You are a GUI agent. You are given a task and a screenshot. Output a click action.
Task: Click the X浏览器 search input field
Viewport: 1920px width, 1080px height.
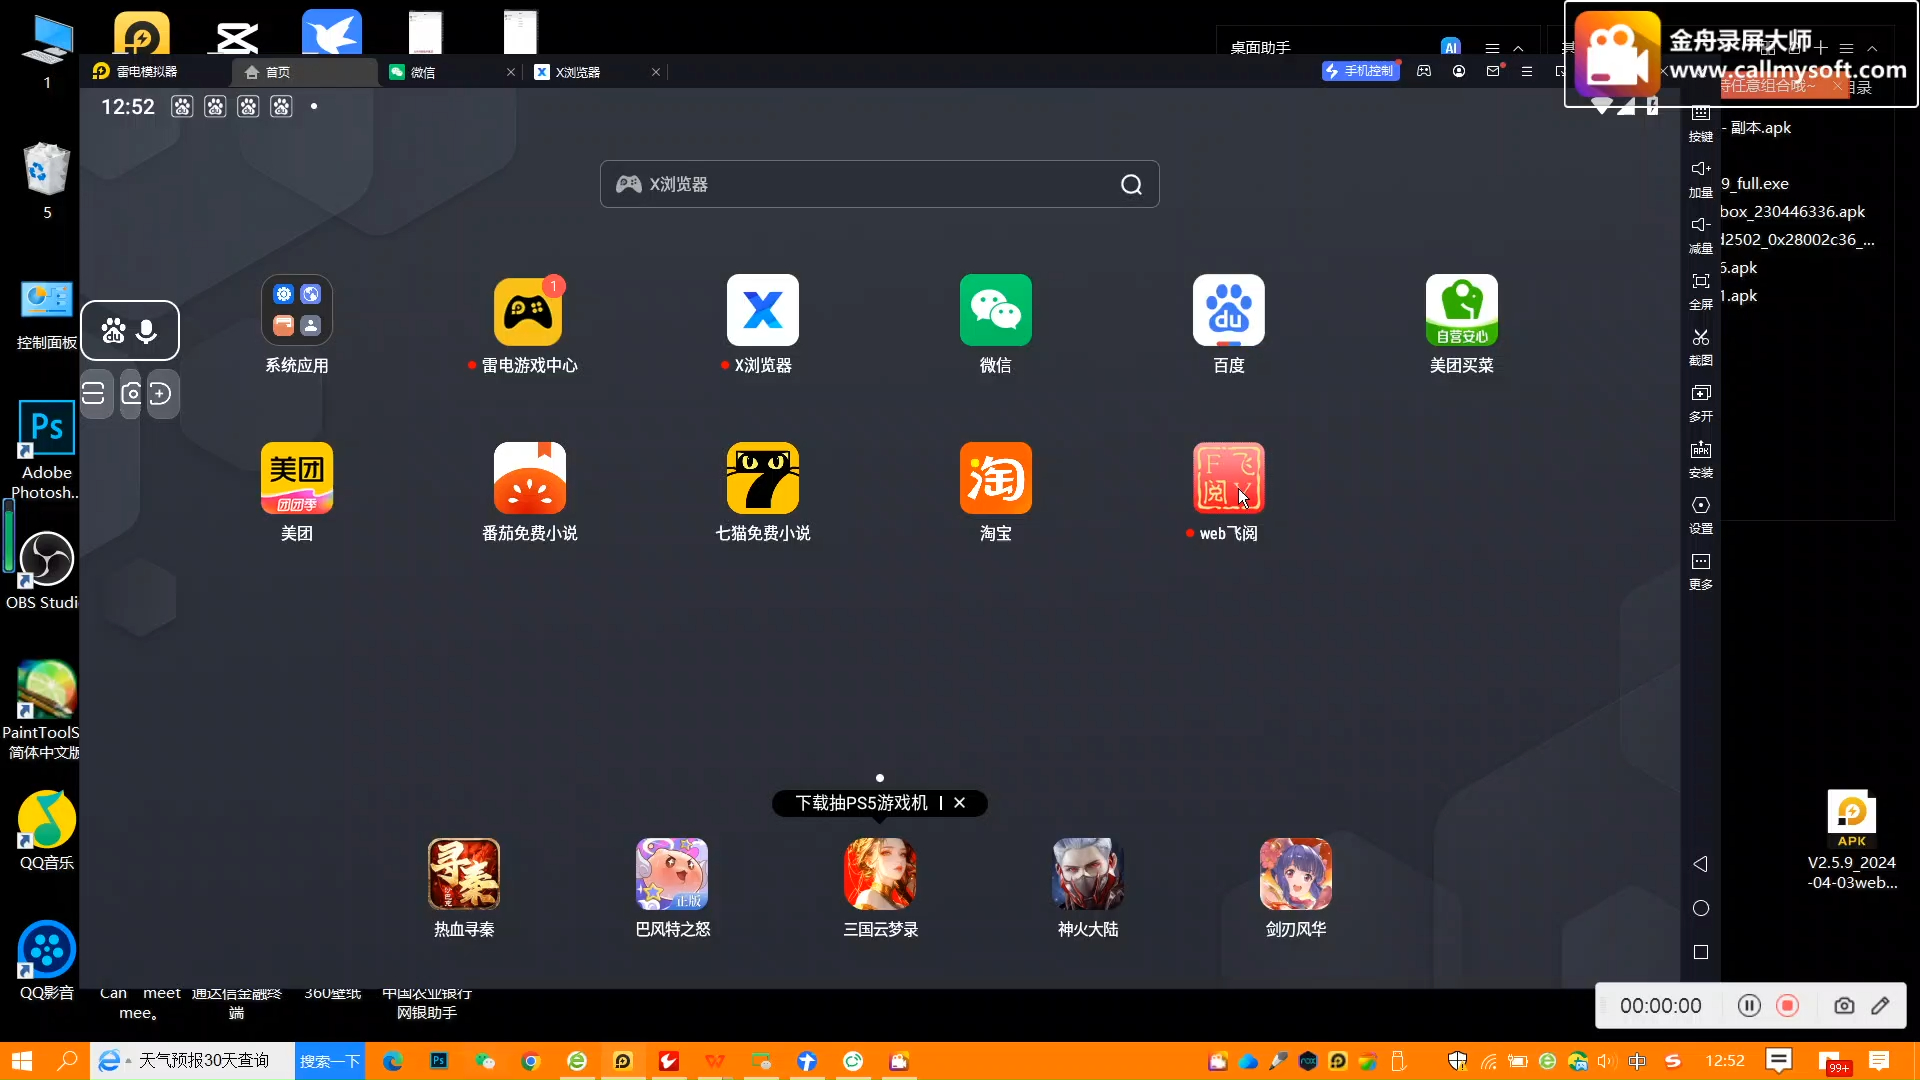click(x=879, y=184)
